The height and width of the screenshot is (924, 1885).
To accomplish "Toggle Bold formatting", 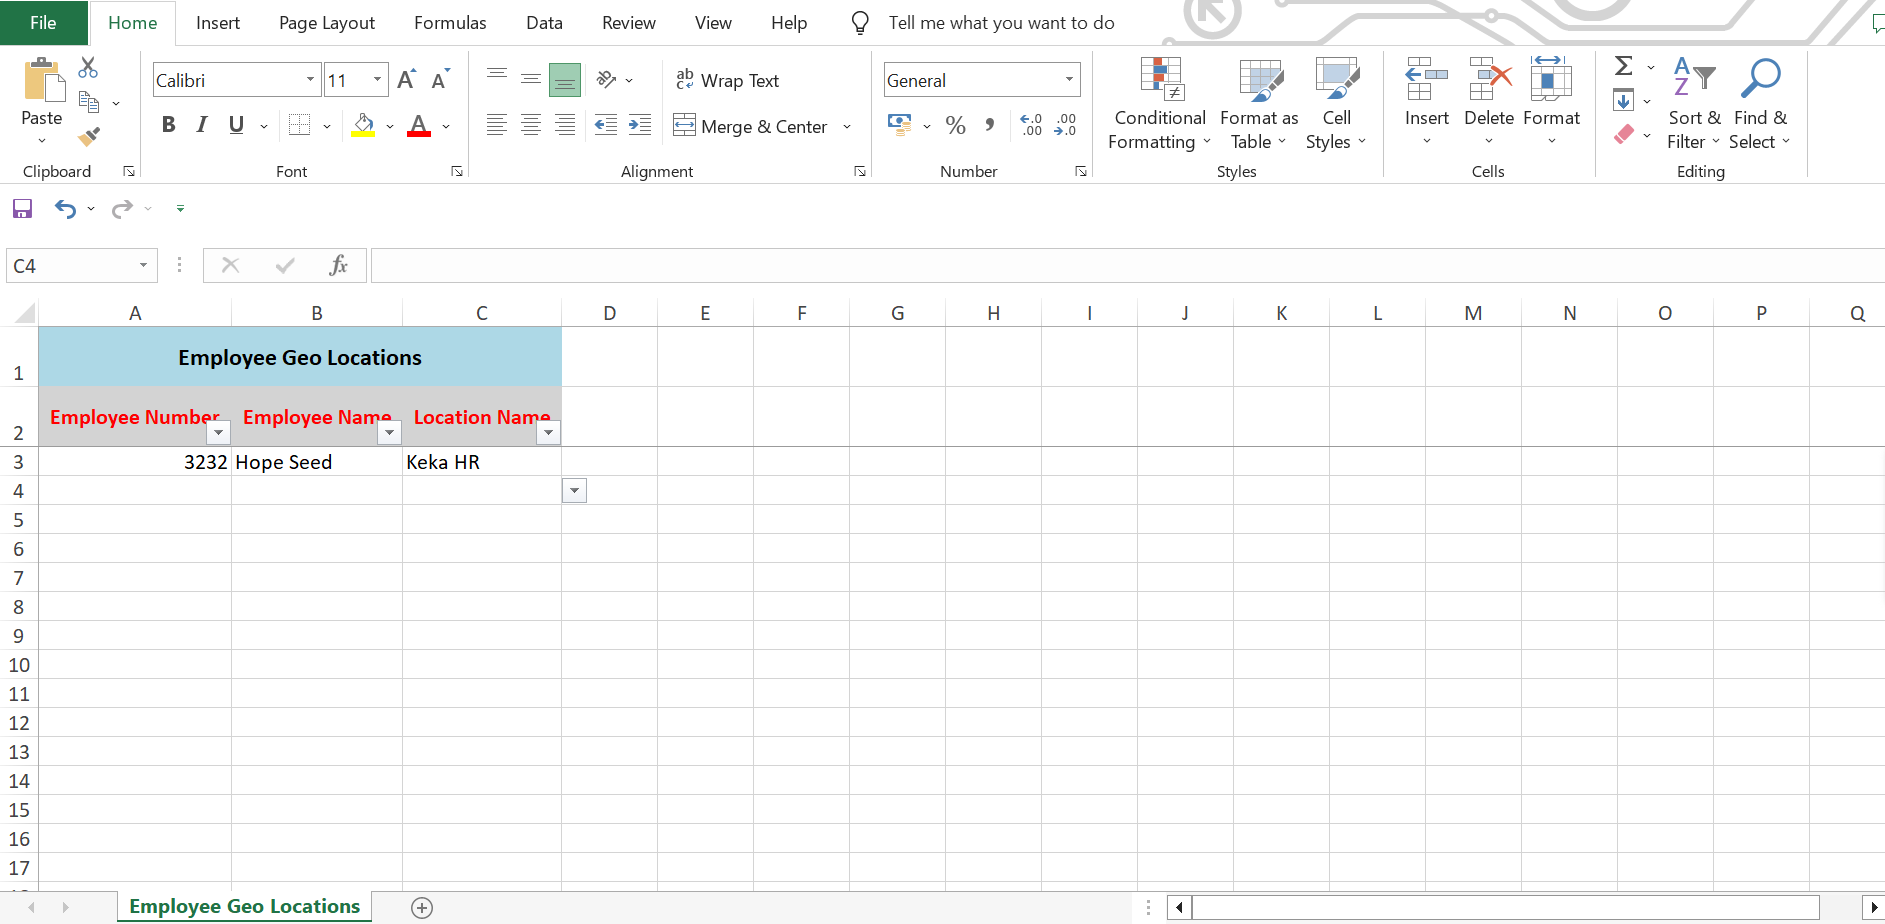I will [168, 125].
